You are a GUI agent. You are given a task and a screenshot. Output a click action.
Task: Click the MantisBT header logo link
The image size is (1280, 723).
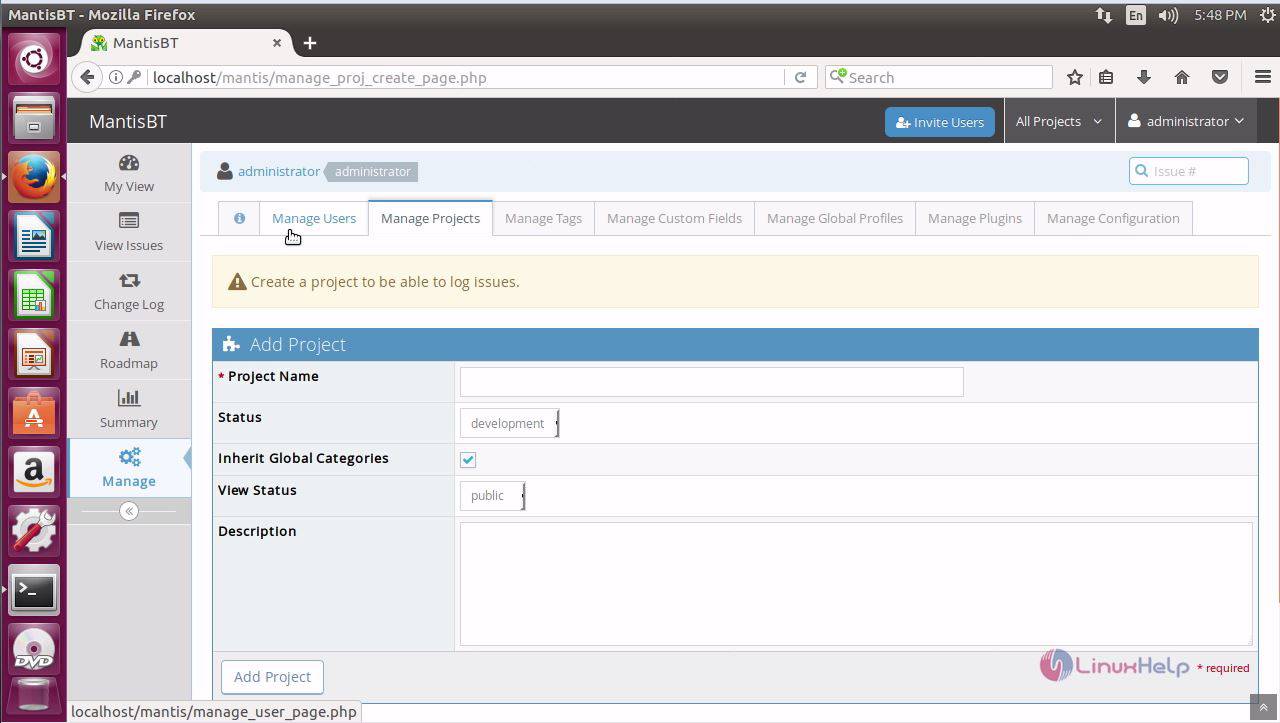click(128, 121)
